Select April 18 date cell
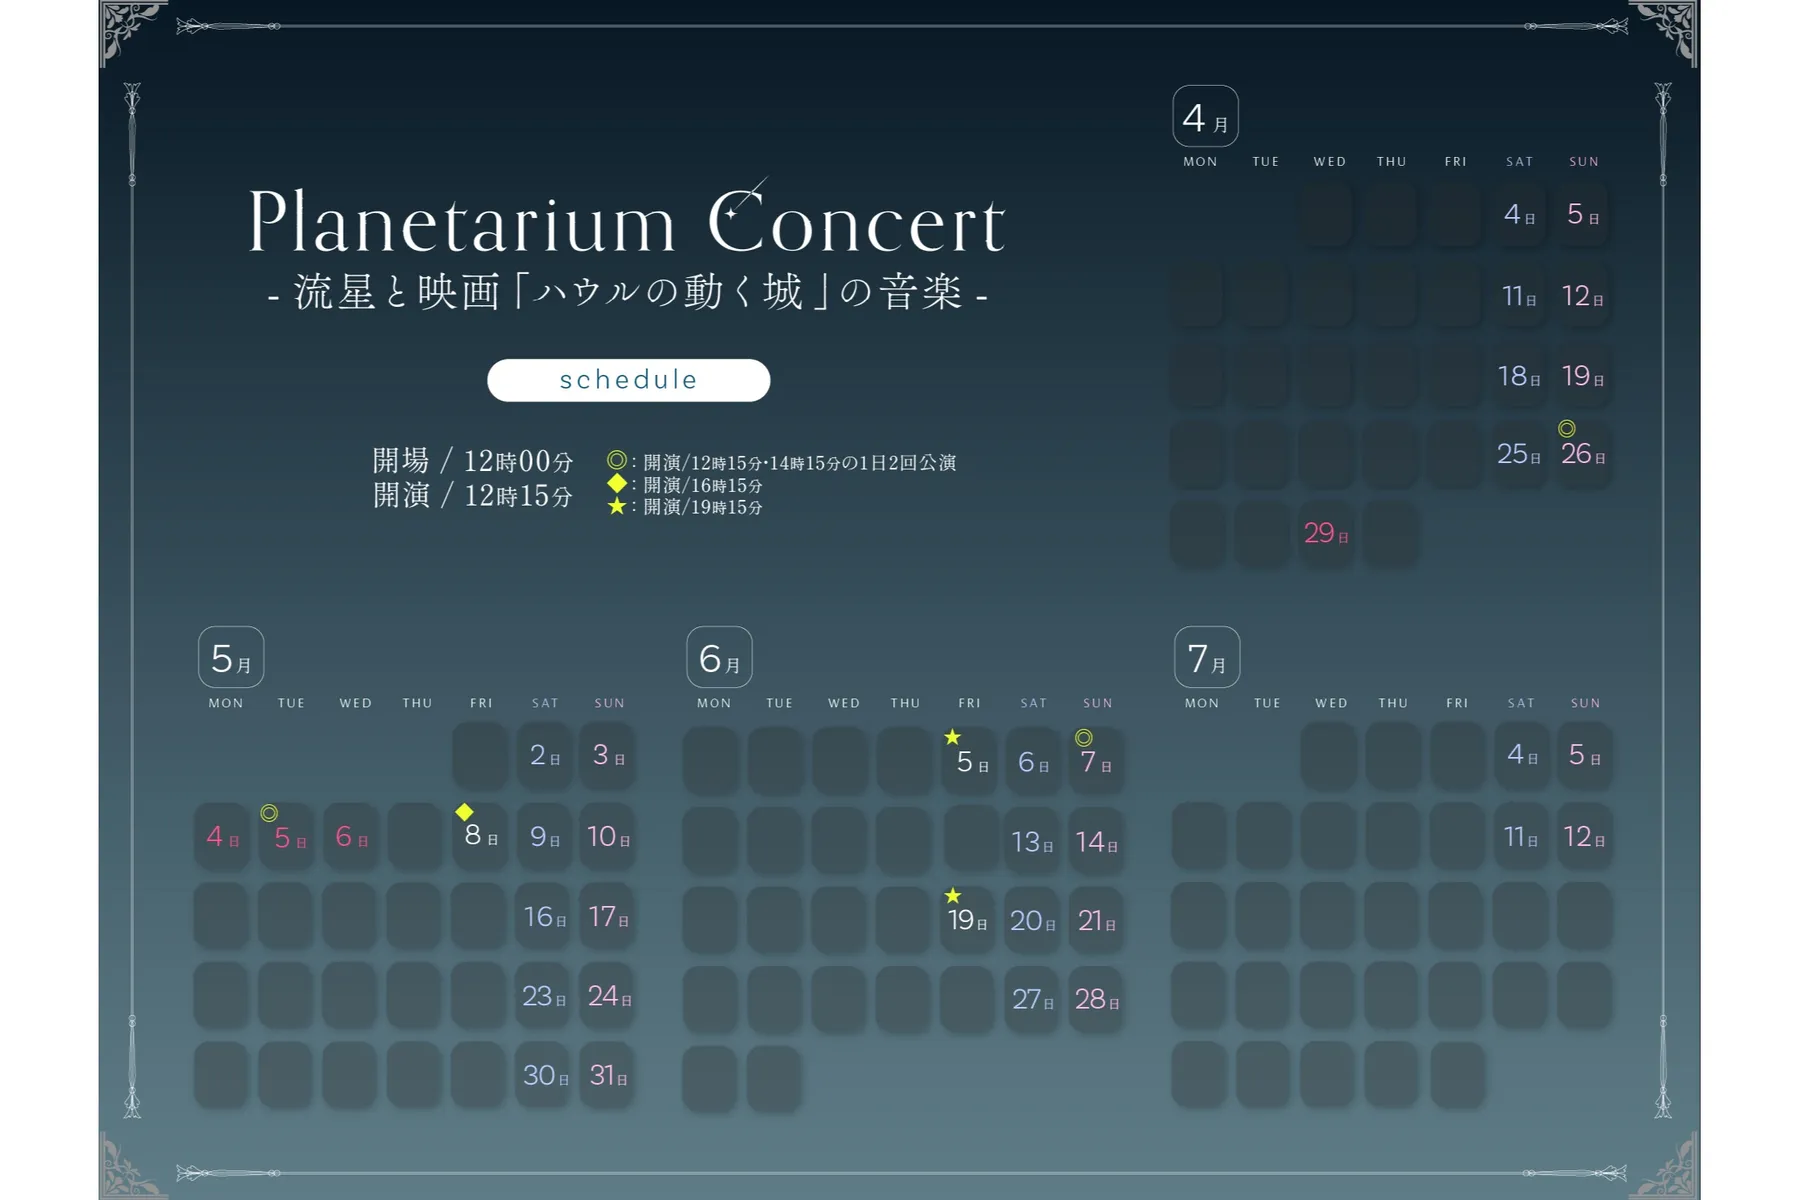This screenshot has width=1800, height=1200. (x=1519, y=376)
